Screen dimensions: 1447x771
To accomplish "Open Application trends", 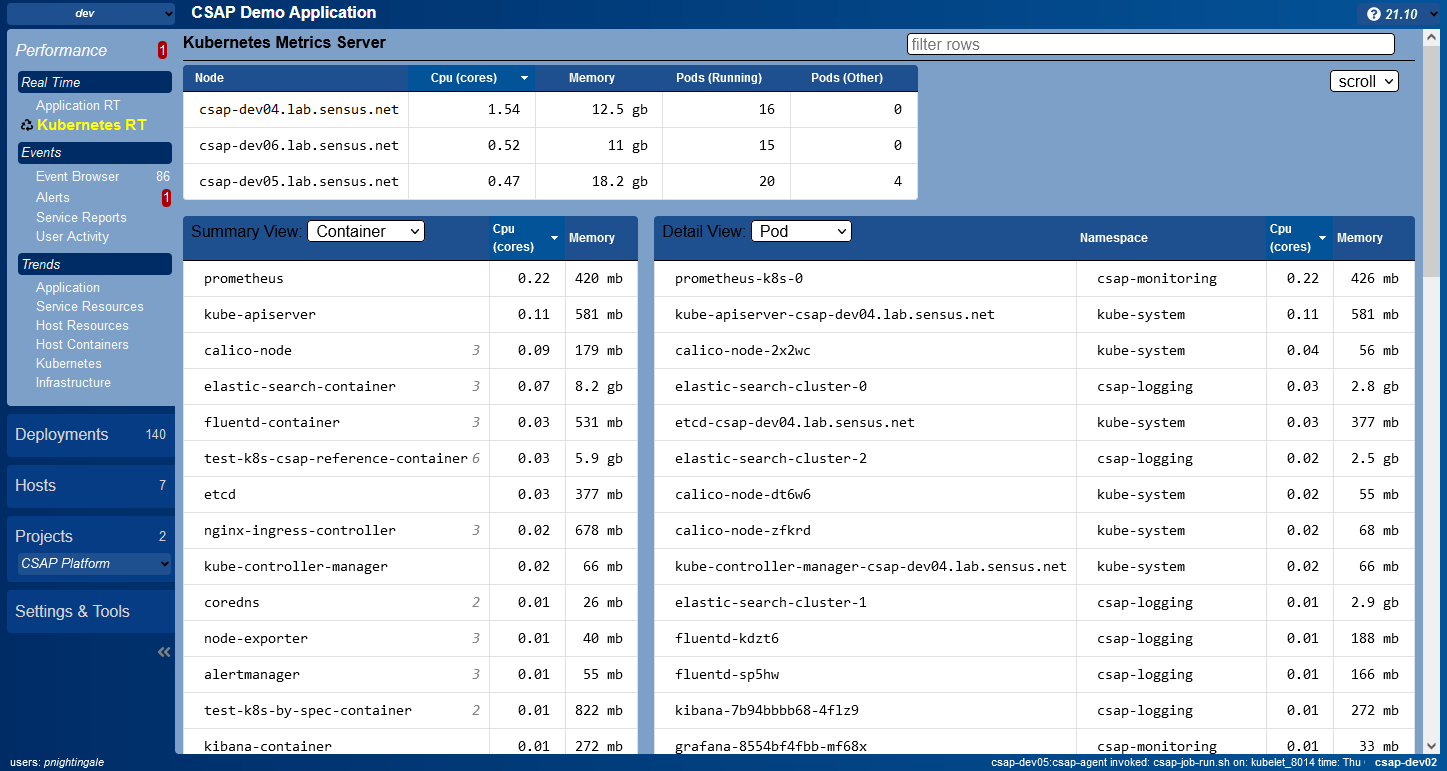I will [x=68, y=287].
